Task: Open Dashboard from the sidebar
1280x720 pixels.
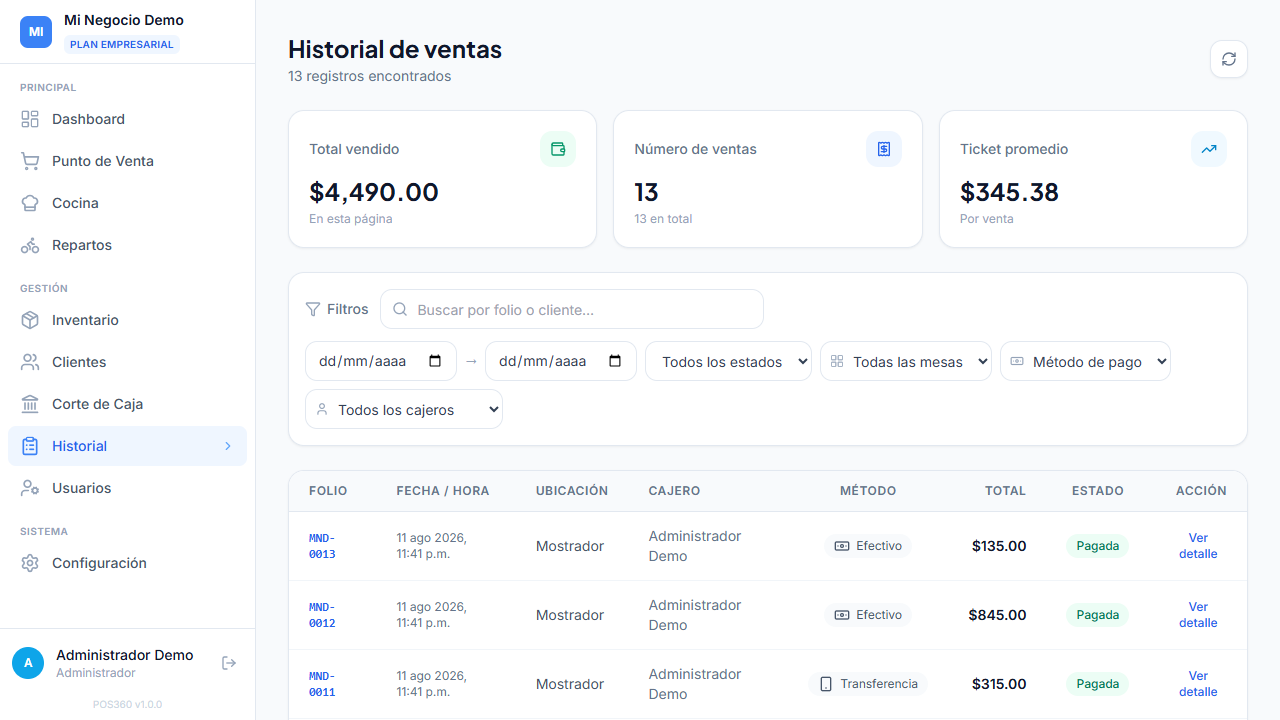Action: (x=127, y=119)
